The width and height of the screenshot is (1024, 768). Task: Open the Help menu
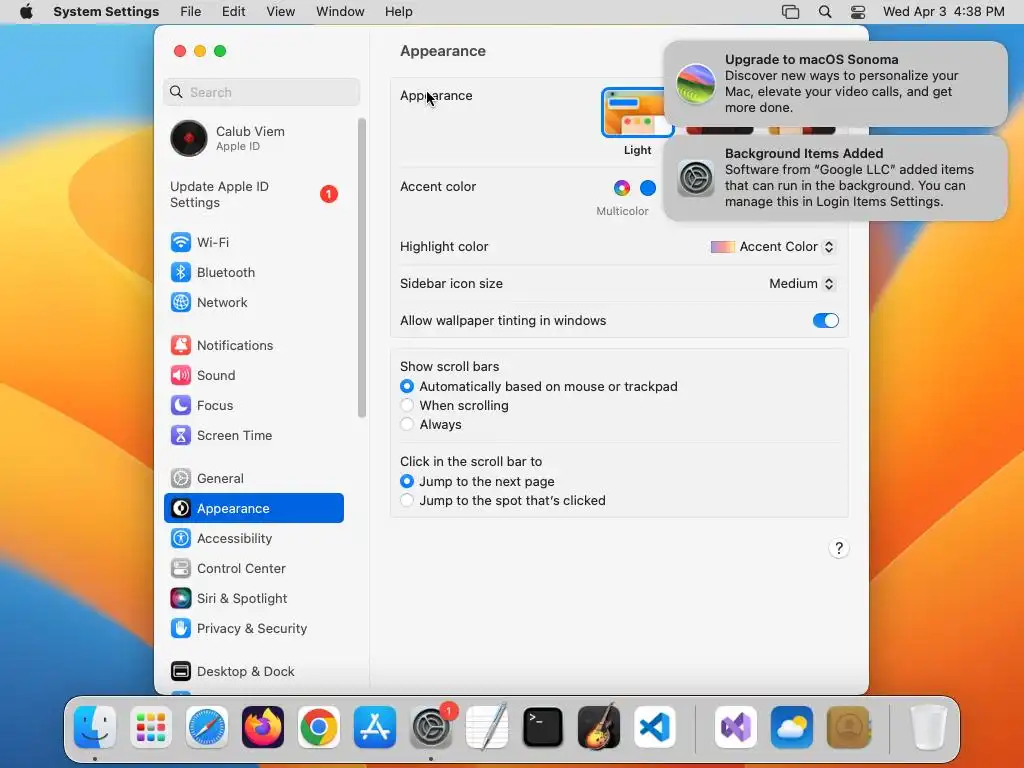tap(398, 12)
